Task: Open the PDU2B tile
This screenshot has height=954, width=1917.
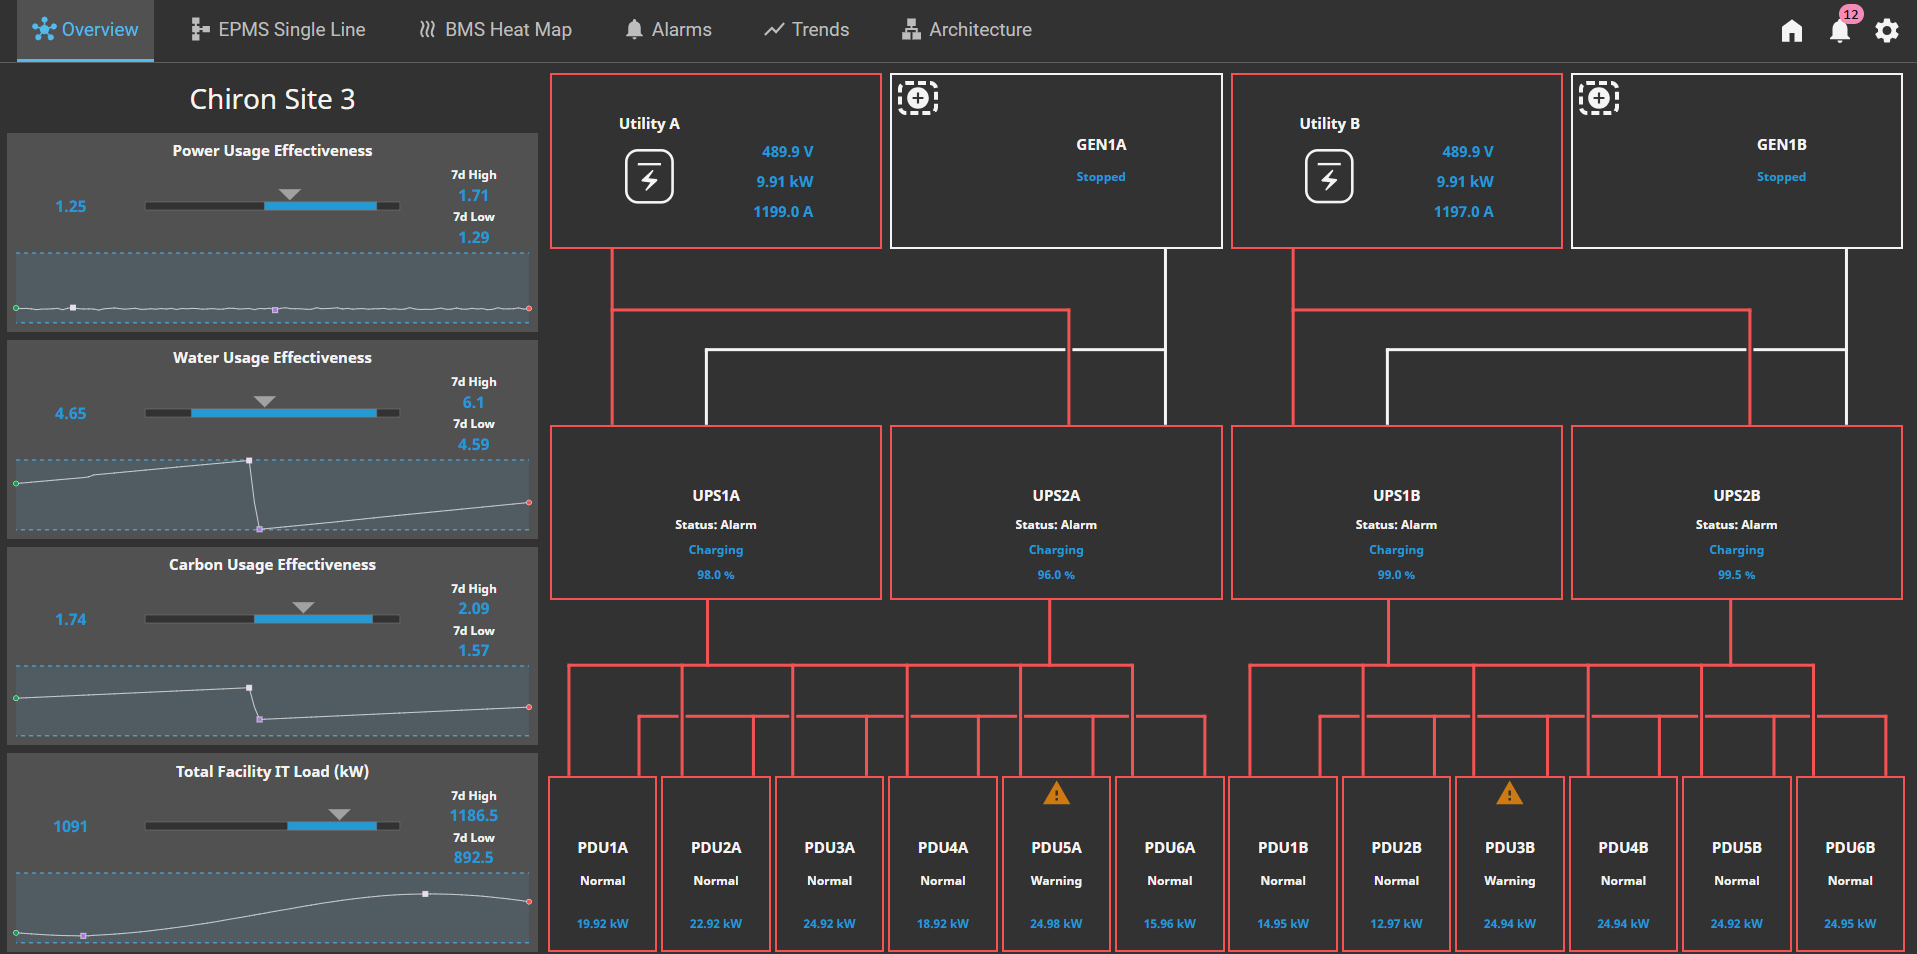Action: tap(1396, 864)
